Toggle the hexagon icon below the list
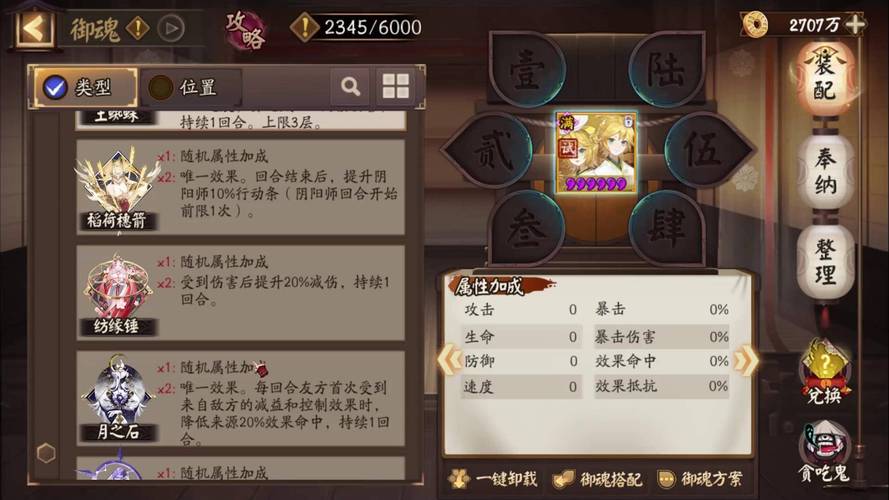The height and width of the screenshot is (500, 889). (46, 452)
